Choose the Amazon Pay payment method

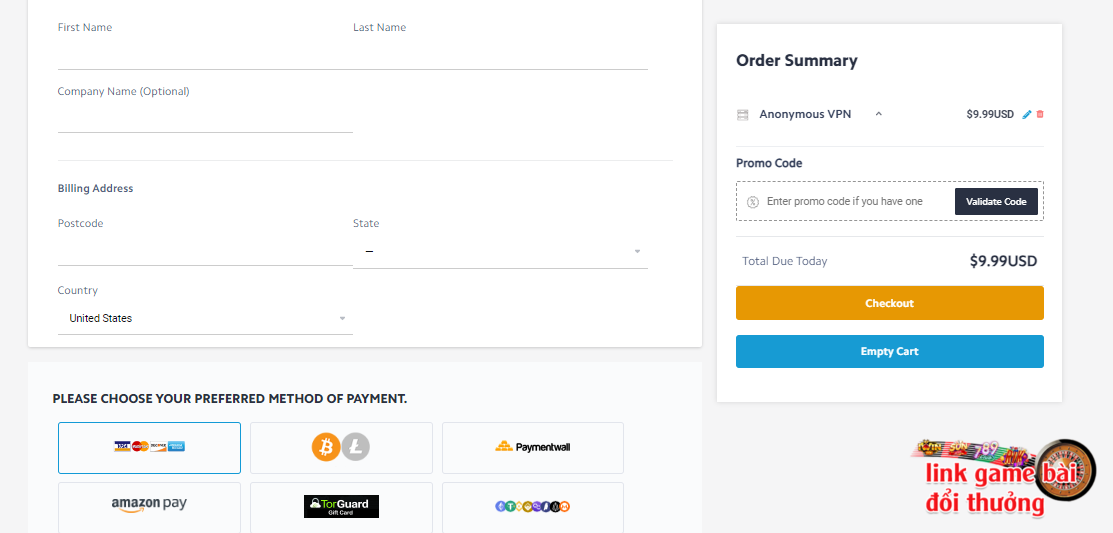pyautogui.click(x=149, y=507)
